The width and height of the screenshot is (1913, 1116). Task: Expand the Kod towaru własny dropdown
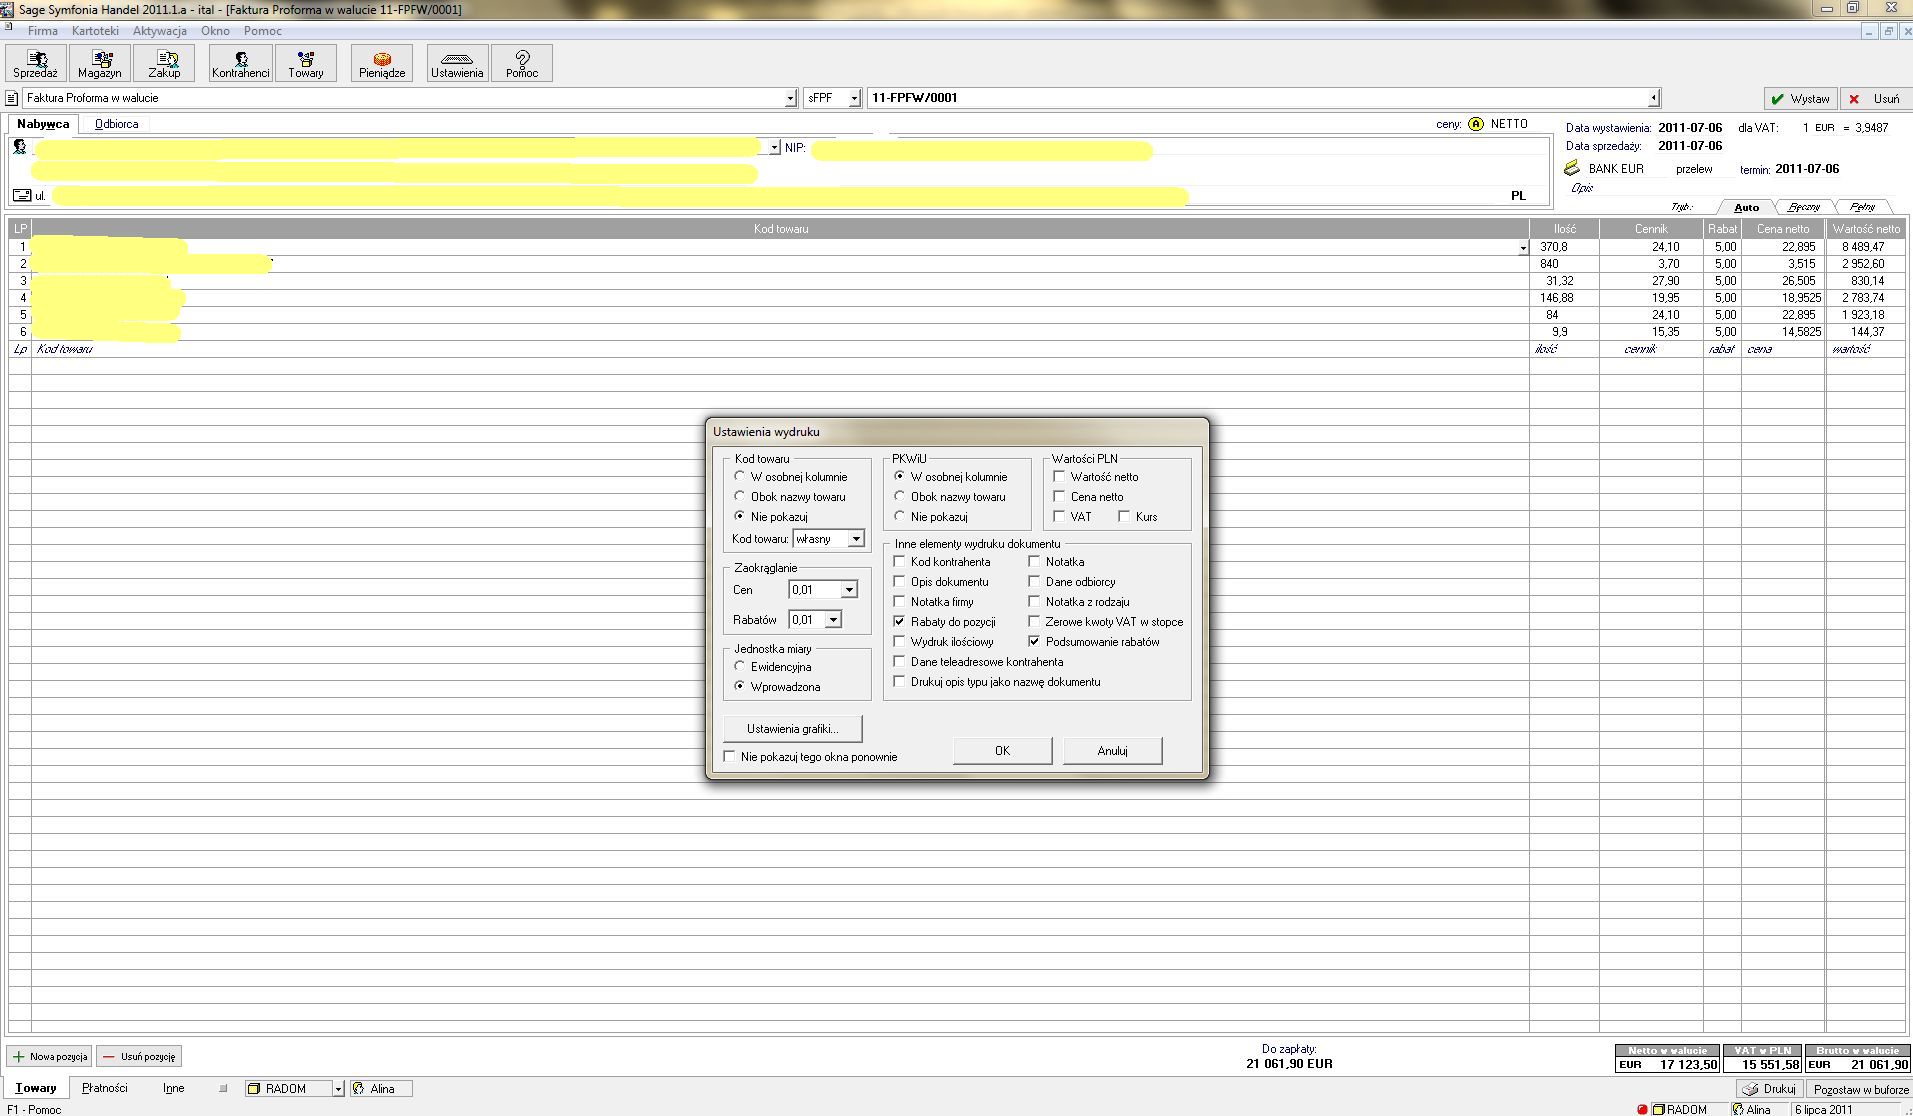click(x=856, y=539)
